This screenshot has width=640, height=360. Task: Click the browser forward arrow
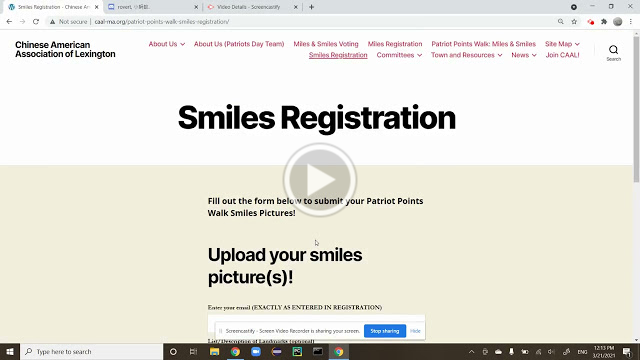tap(22, 22)
